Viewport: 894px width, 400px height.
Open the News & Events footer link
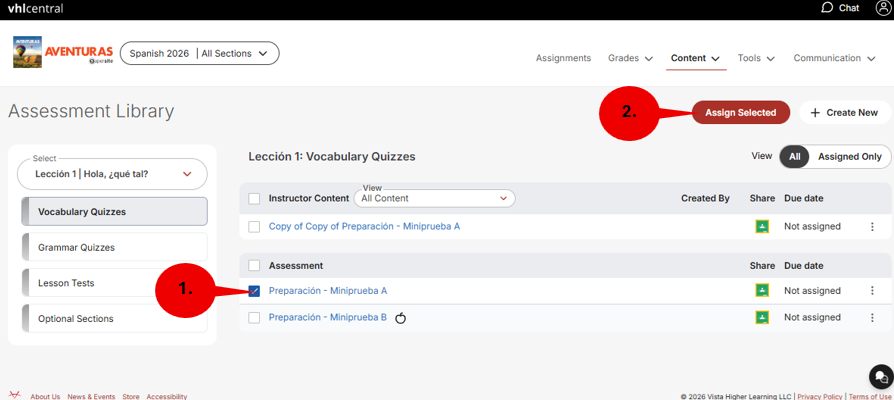point(91,397)
